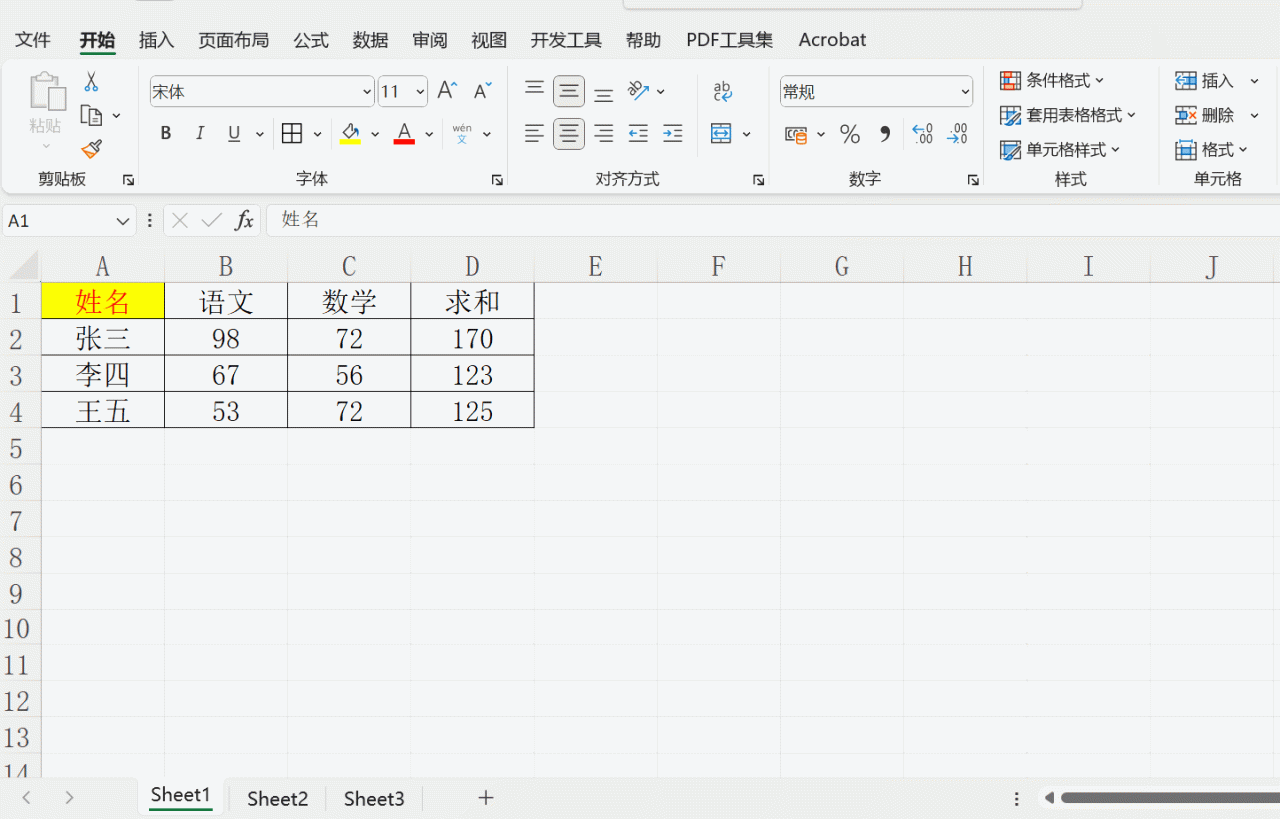
Task: Toggle Underline formatting
Action: [234, 133]
